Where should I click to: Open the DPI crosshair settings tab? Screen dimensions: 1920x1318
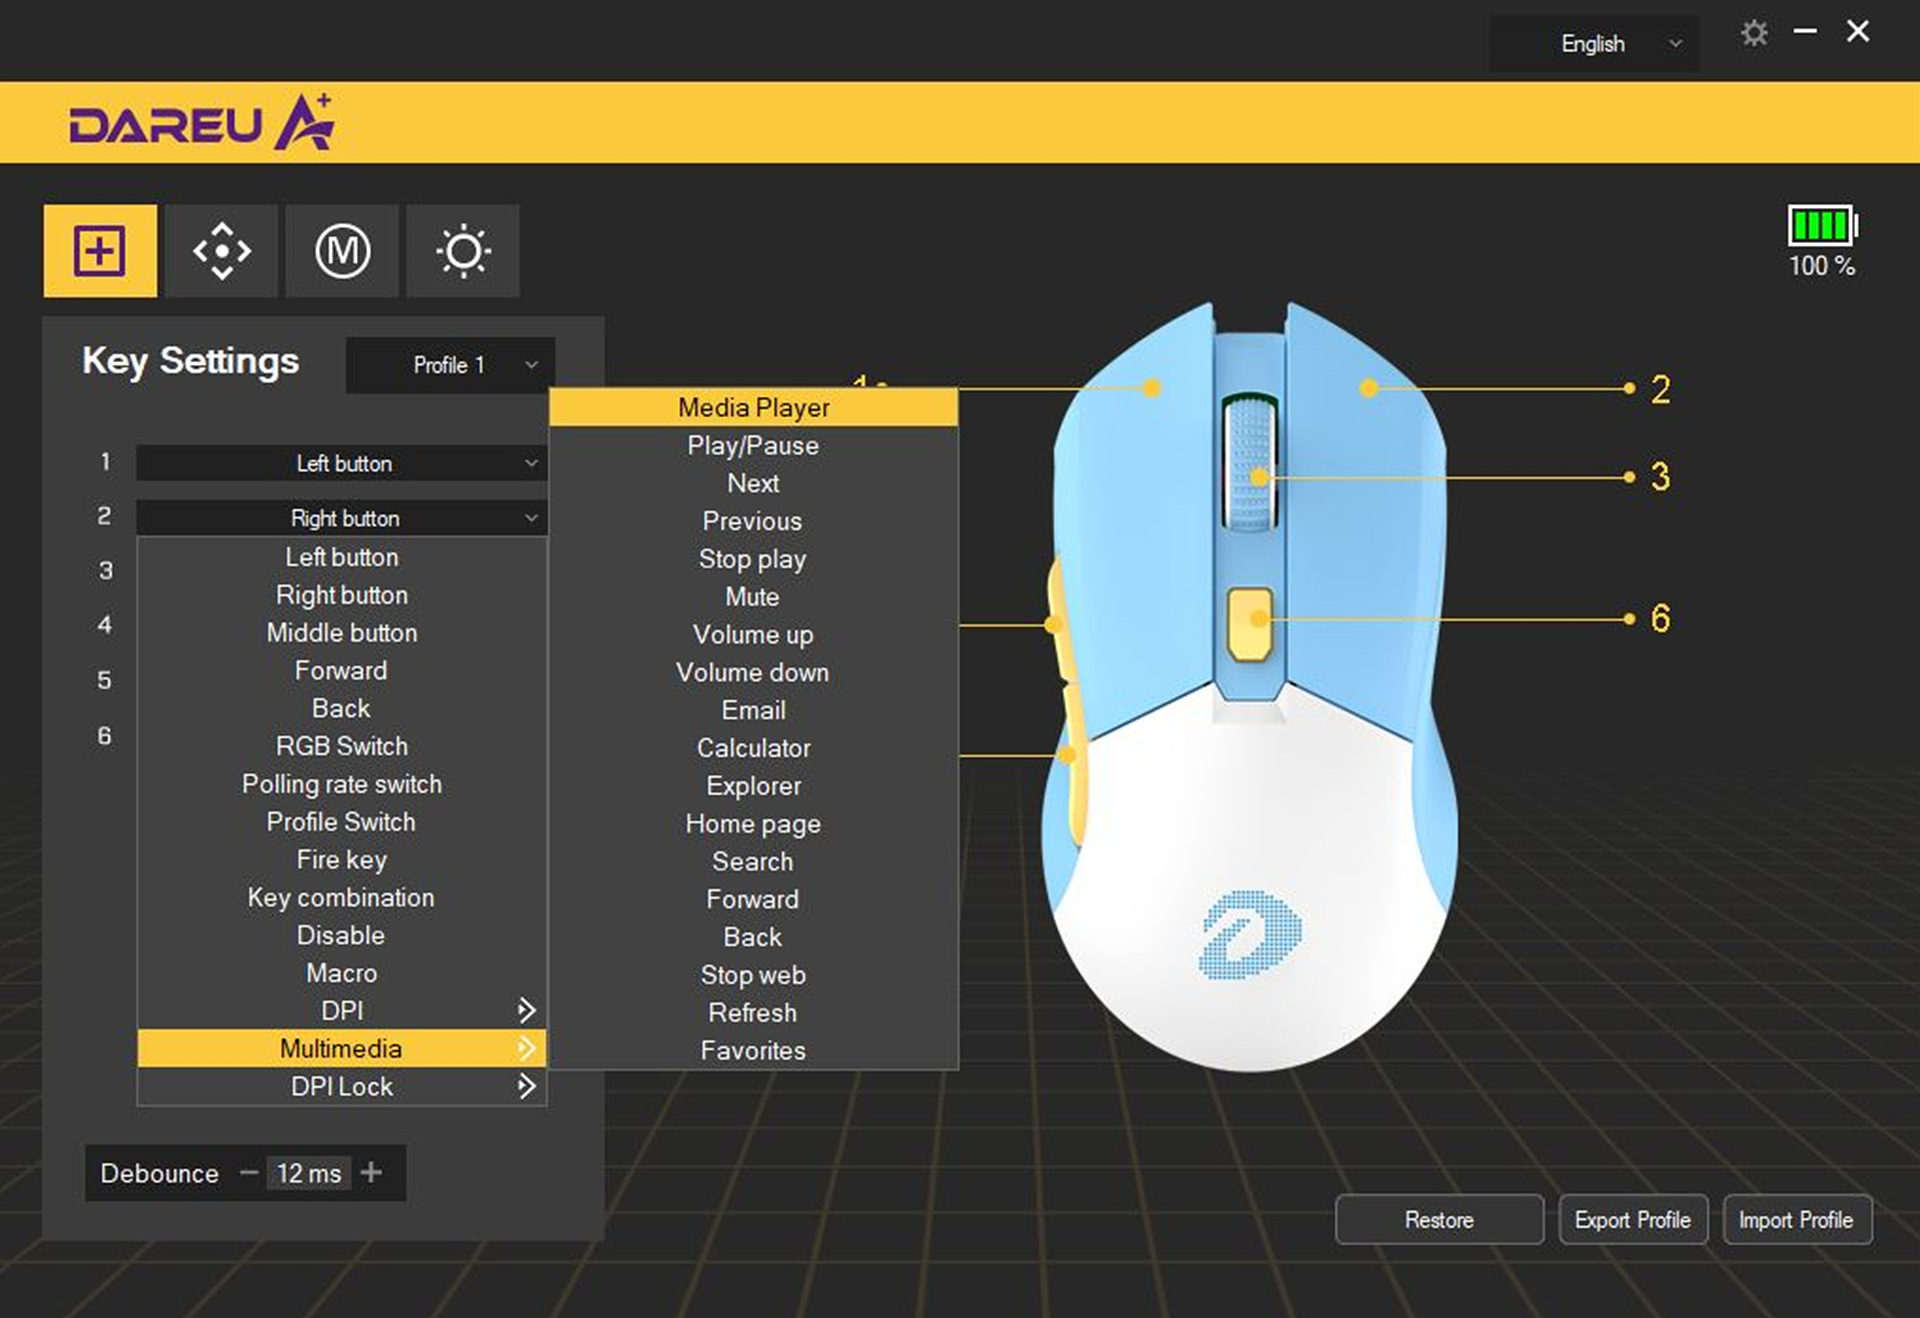click(221, 250)
